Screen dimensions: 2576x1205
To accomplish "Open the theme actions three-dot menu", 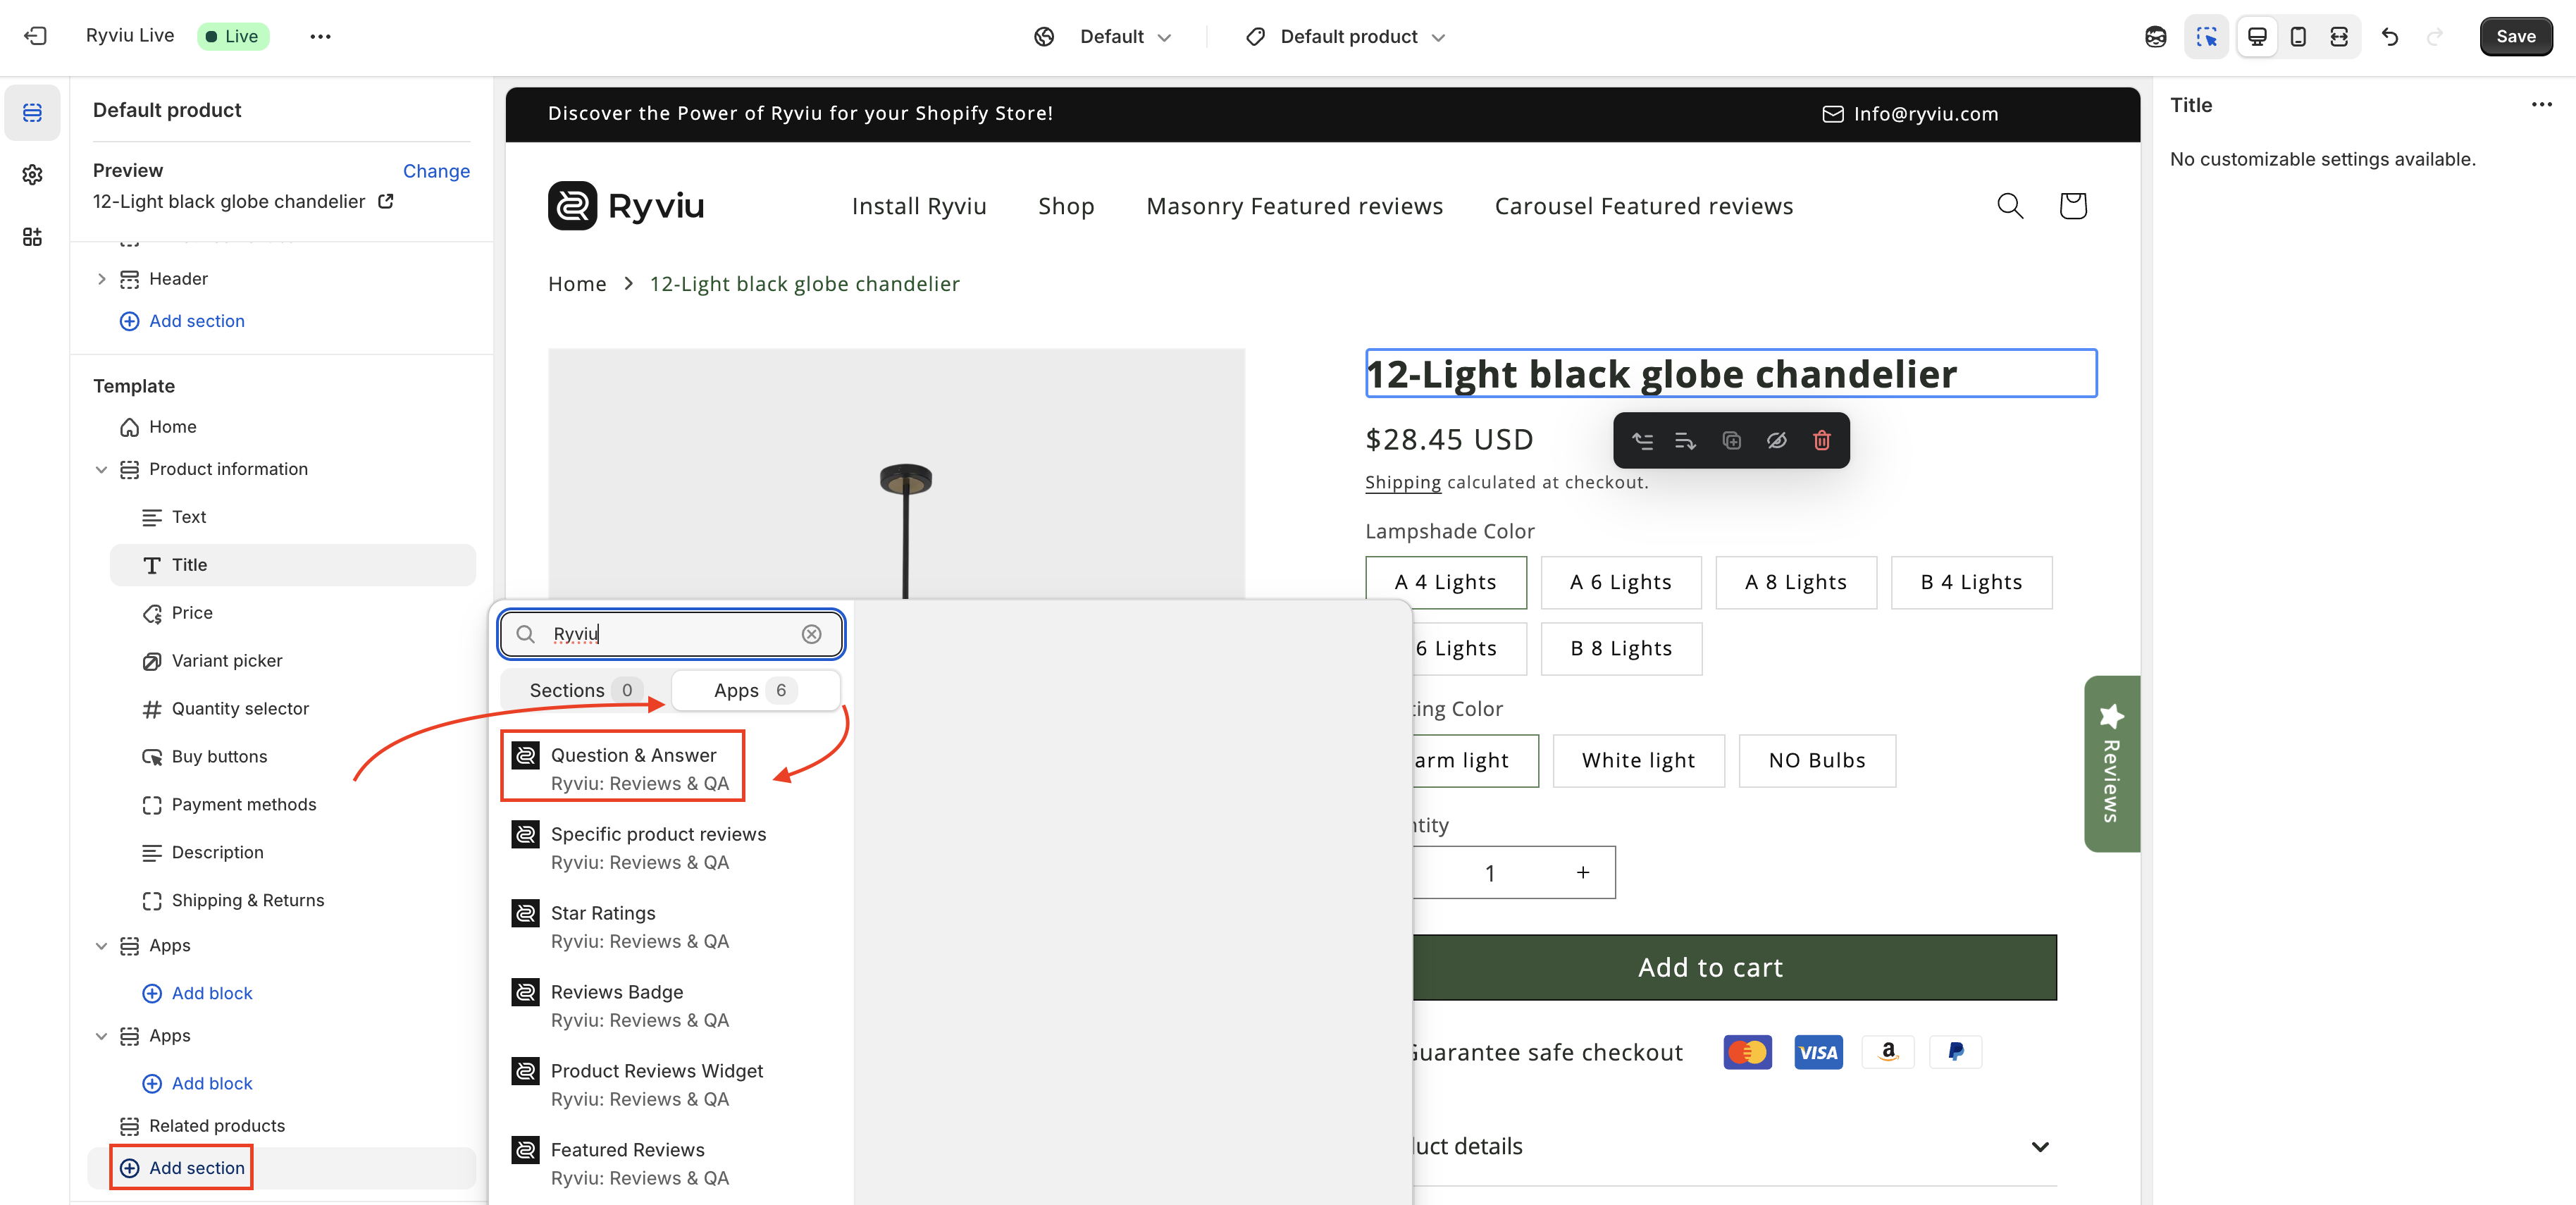I will coord(320,36).
